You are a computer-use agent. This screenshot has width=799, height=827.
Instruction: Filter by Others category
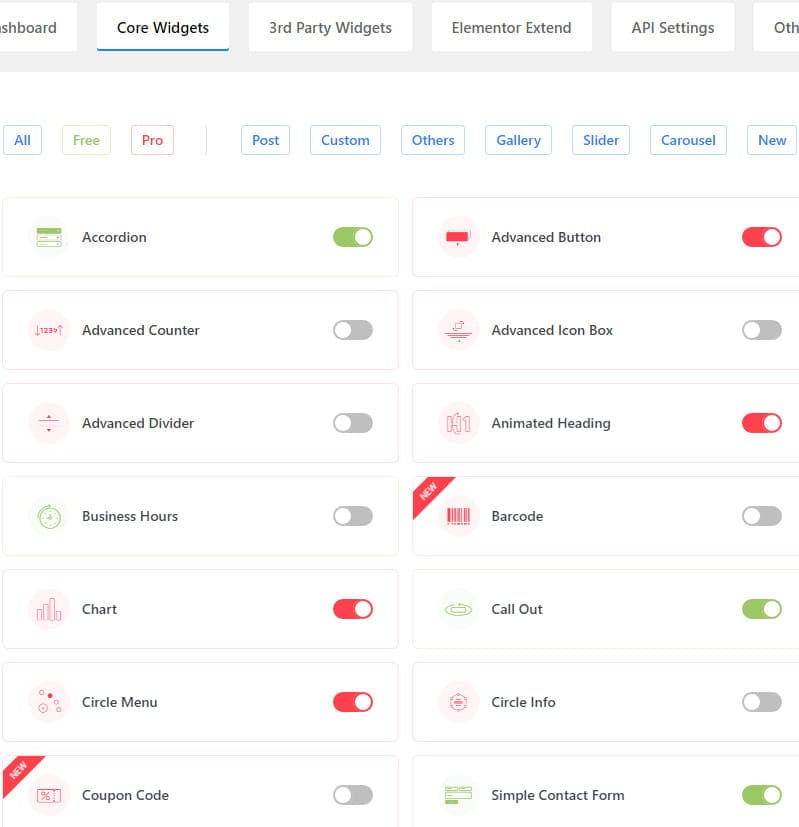(x=433, y=140)
